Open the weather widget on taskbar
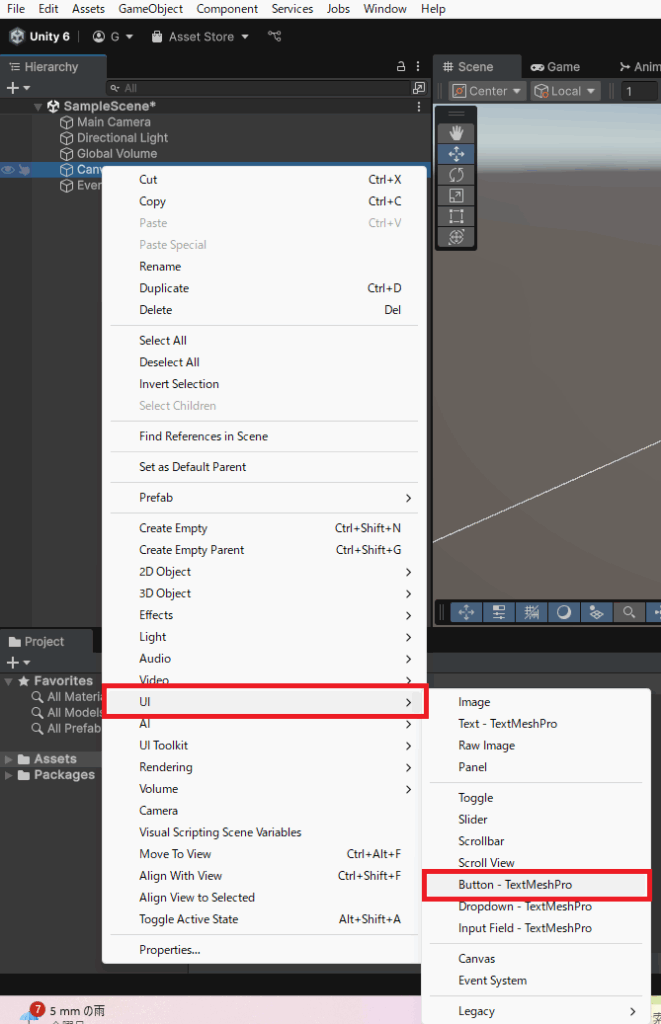This screenshot has width=661, height=1024. [63, 1012]
